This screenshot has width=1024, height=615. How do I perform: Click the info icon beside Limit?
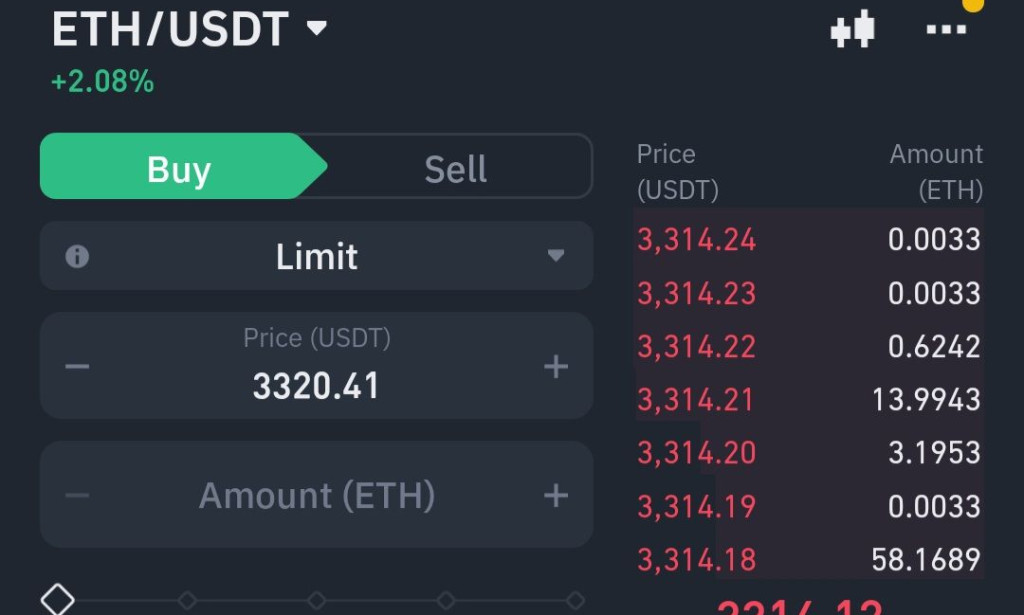click(79, 255)
